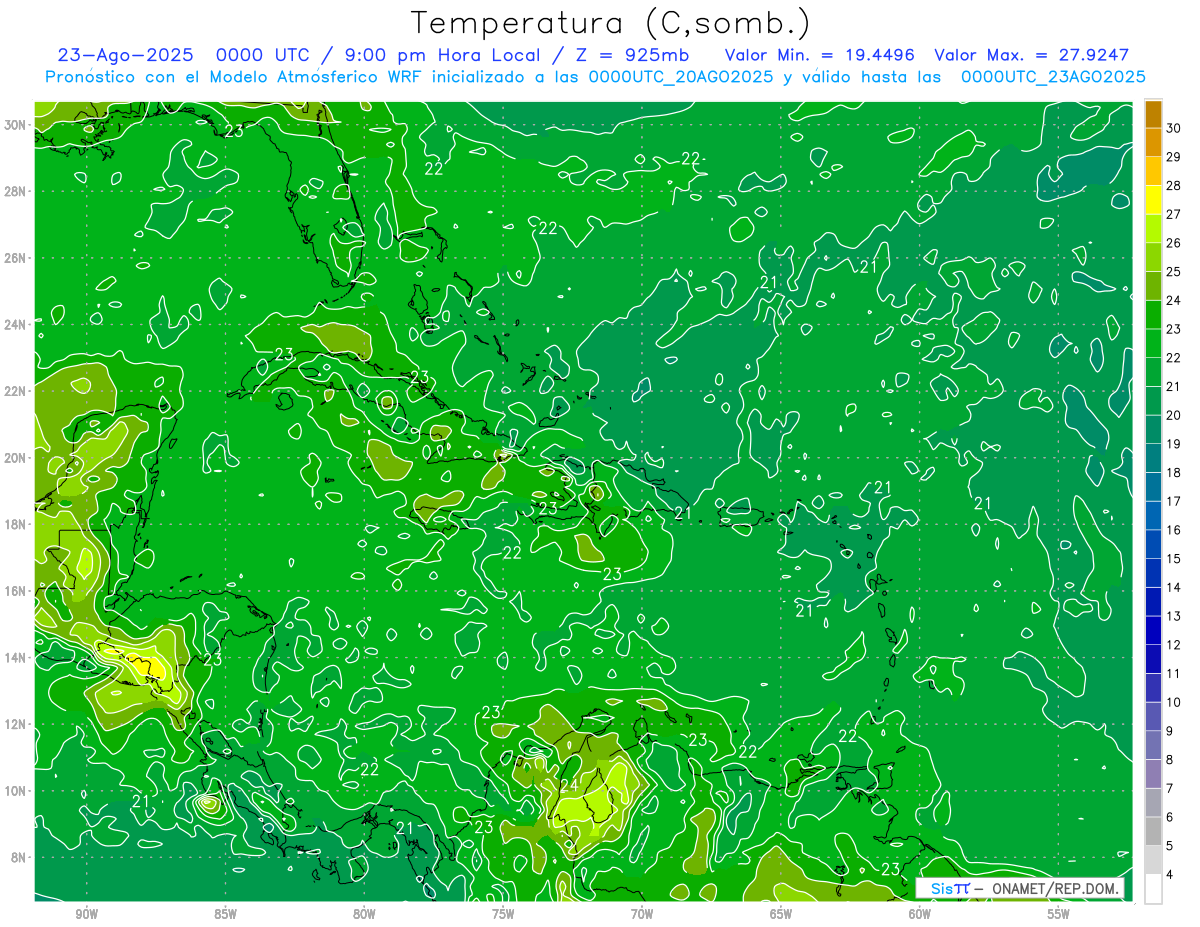Click the '24N' latitude axis label

click(x=15, y=324)
